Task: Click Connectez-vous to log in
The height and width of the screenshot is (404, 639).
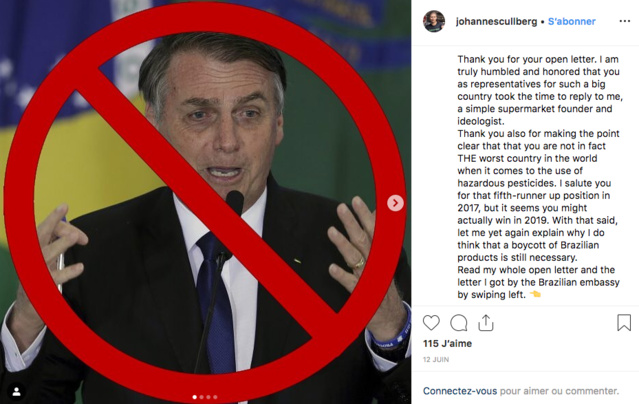Action: click(x=460, y=391)
